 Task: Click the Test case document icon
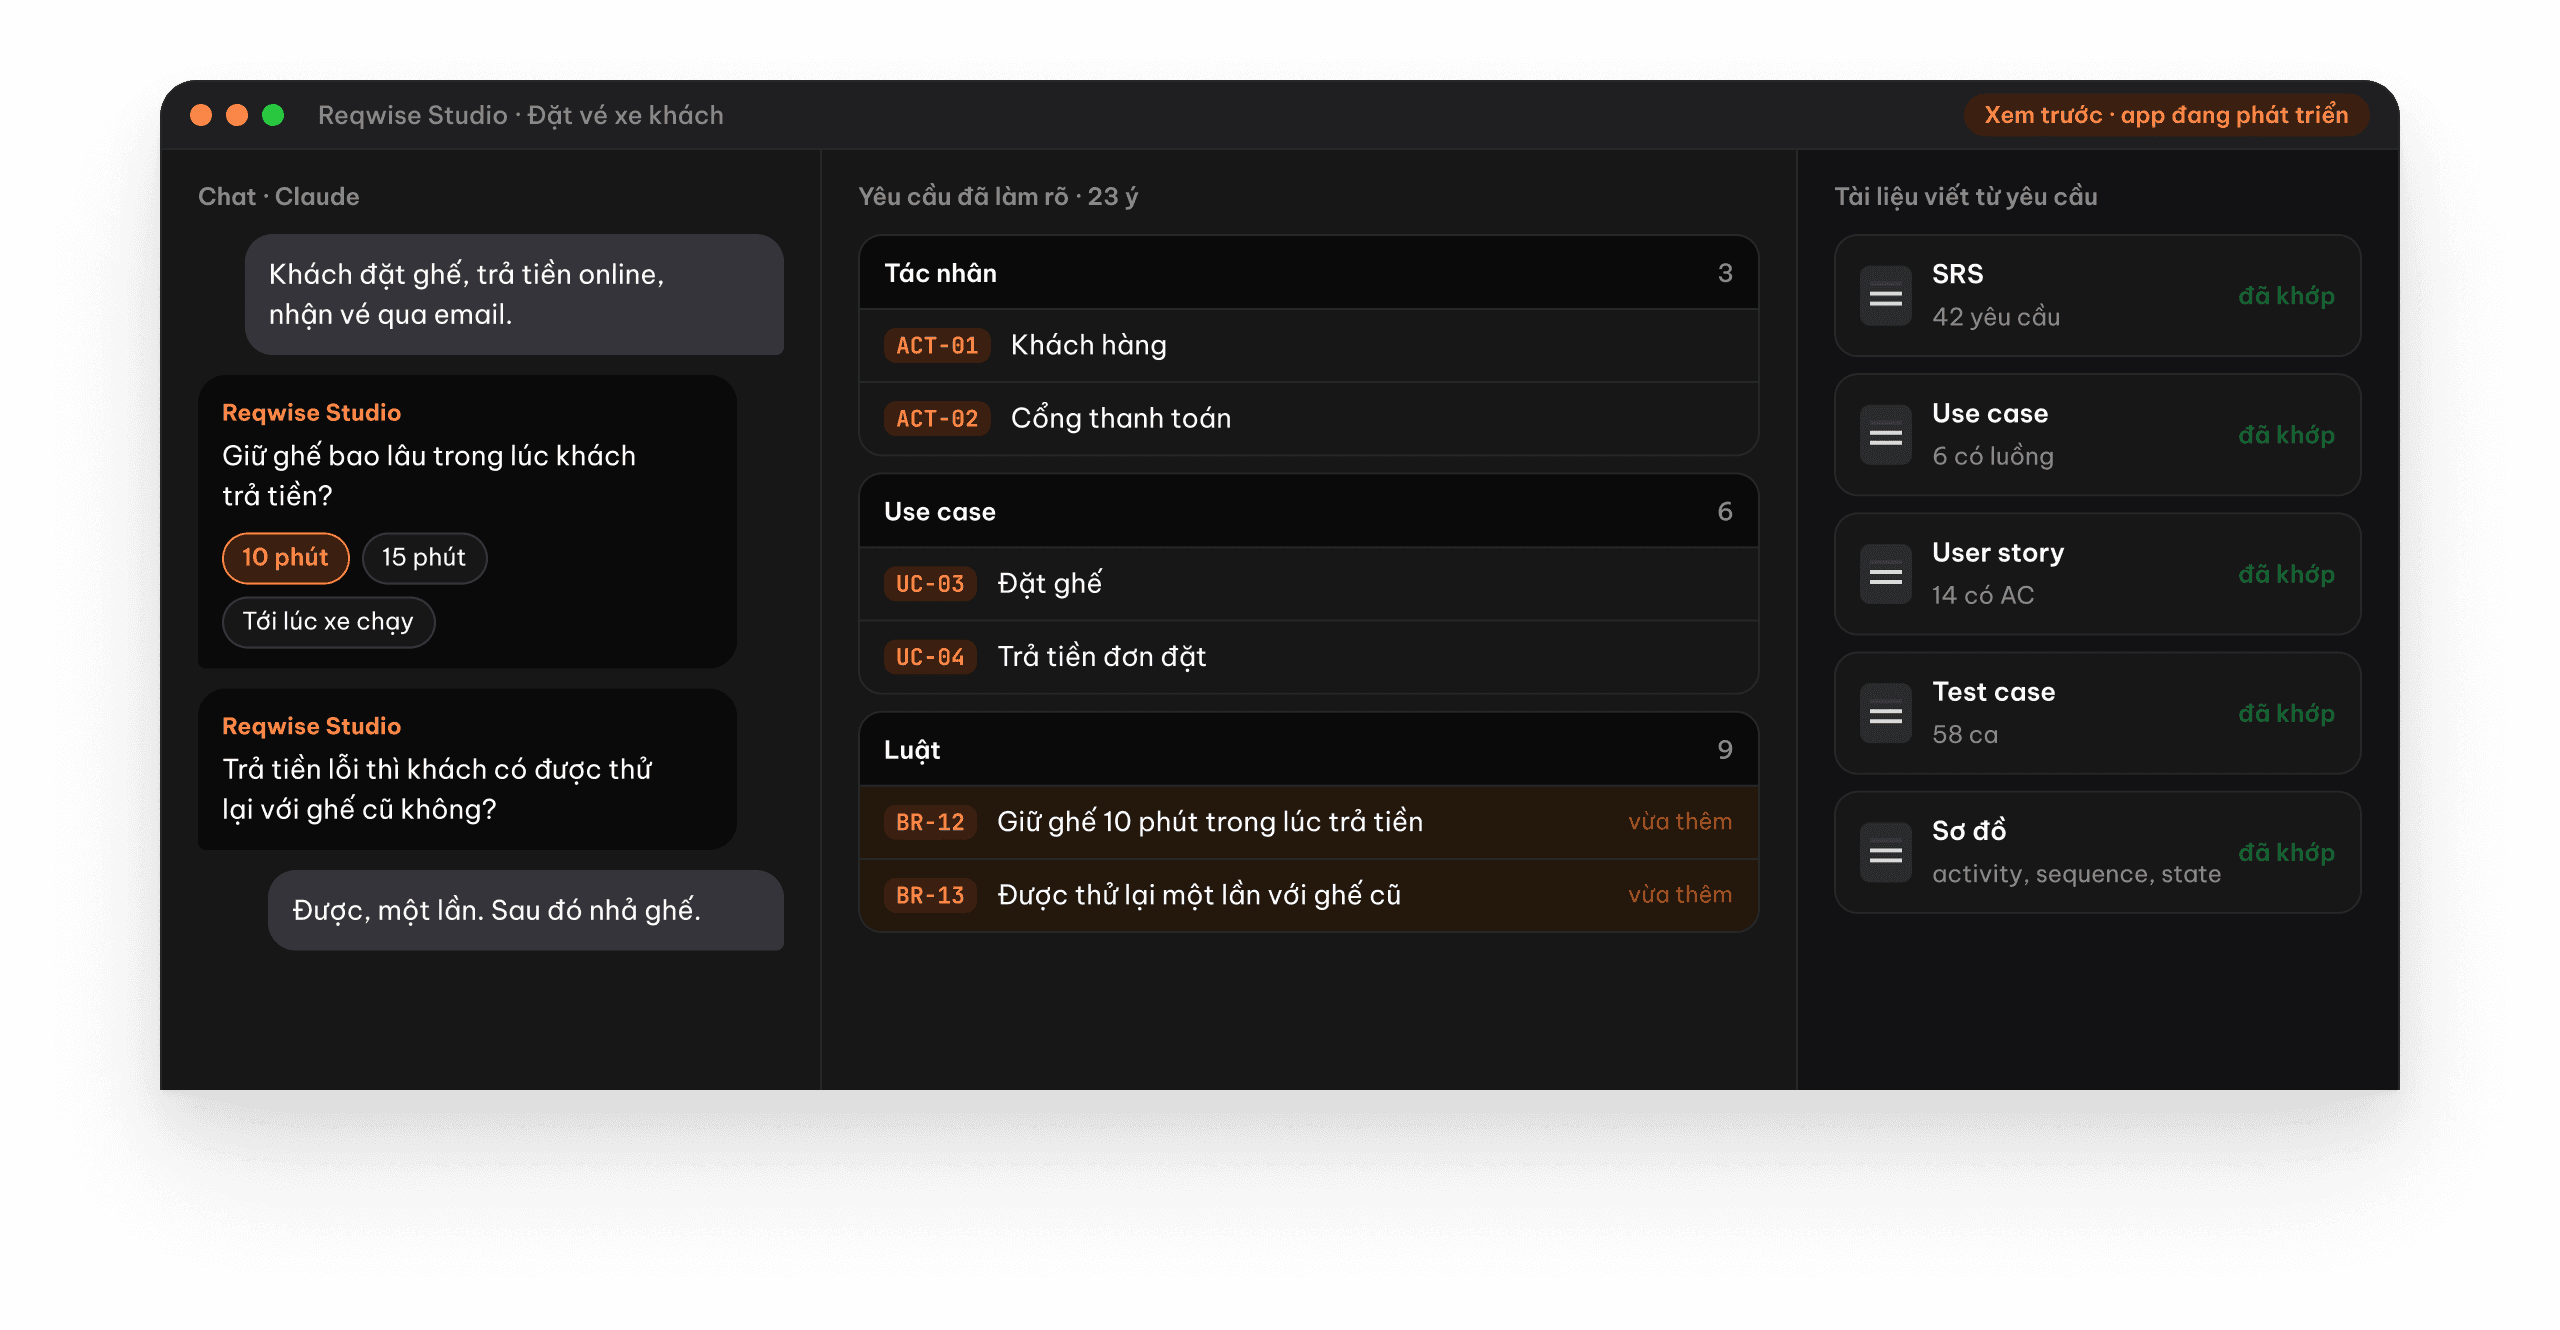(1885, 713)
